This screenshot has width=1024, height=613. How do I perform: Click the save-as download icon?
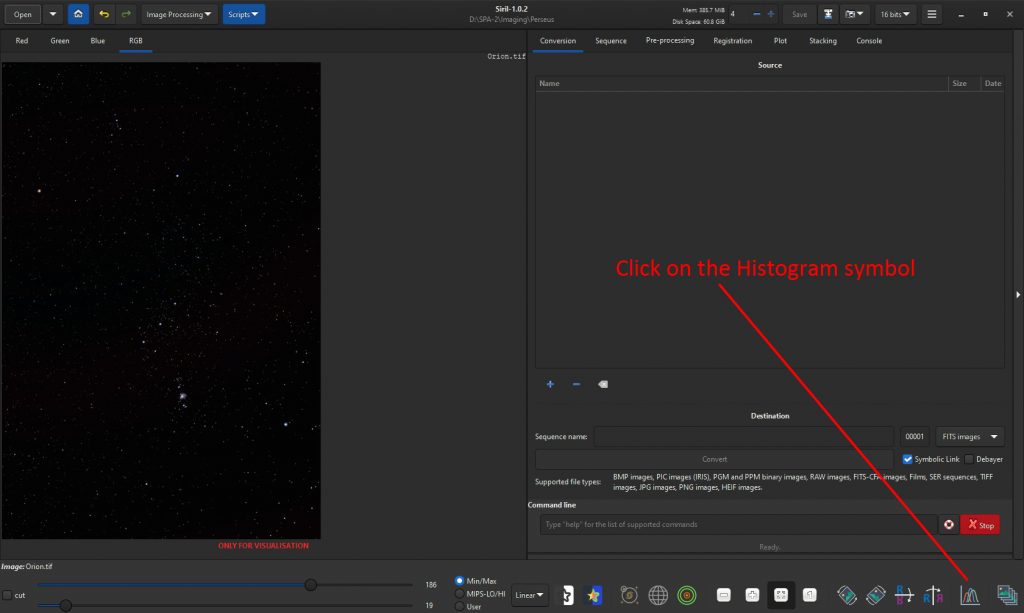point(828,14)
